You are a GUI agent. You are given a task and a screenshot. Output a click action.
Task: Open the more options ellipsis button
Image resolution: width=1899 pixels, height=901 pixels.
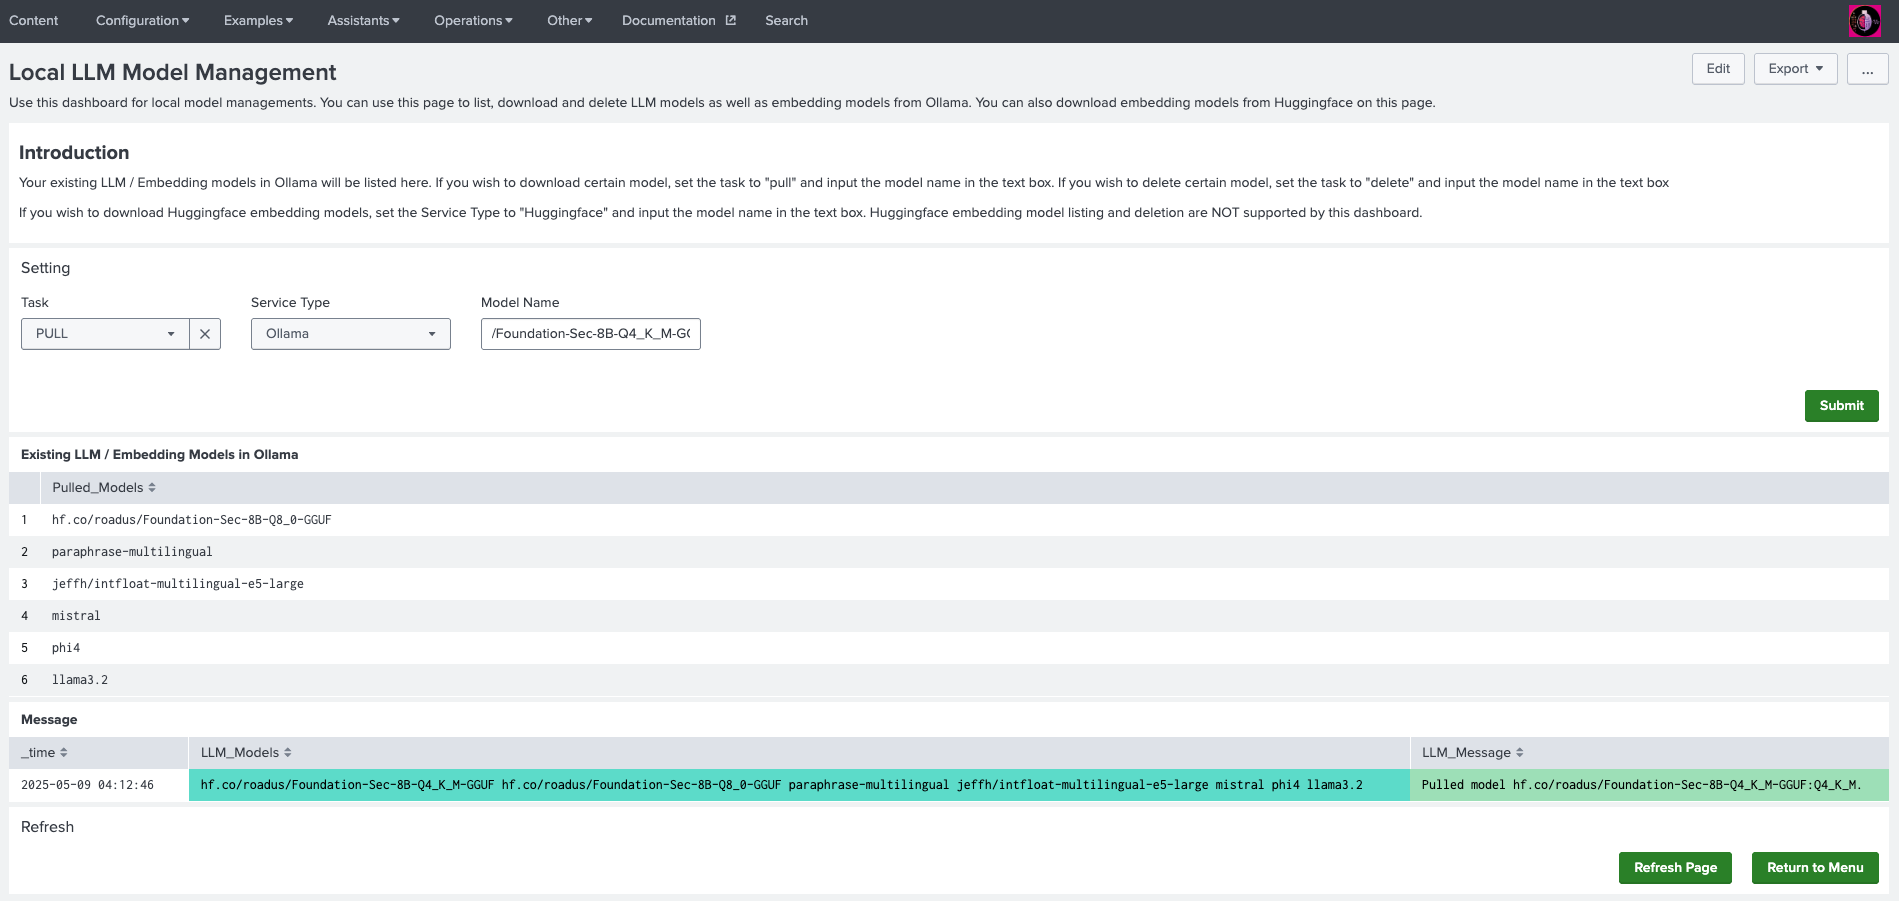(1867, 69)
